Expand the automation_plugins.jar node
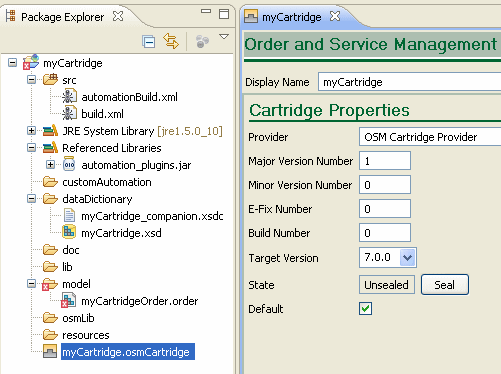Viewport: 501px width, 374px height. point(50,165)
